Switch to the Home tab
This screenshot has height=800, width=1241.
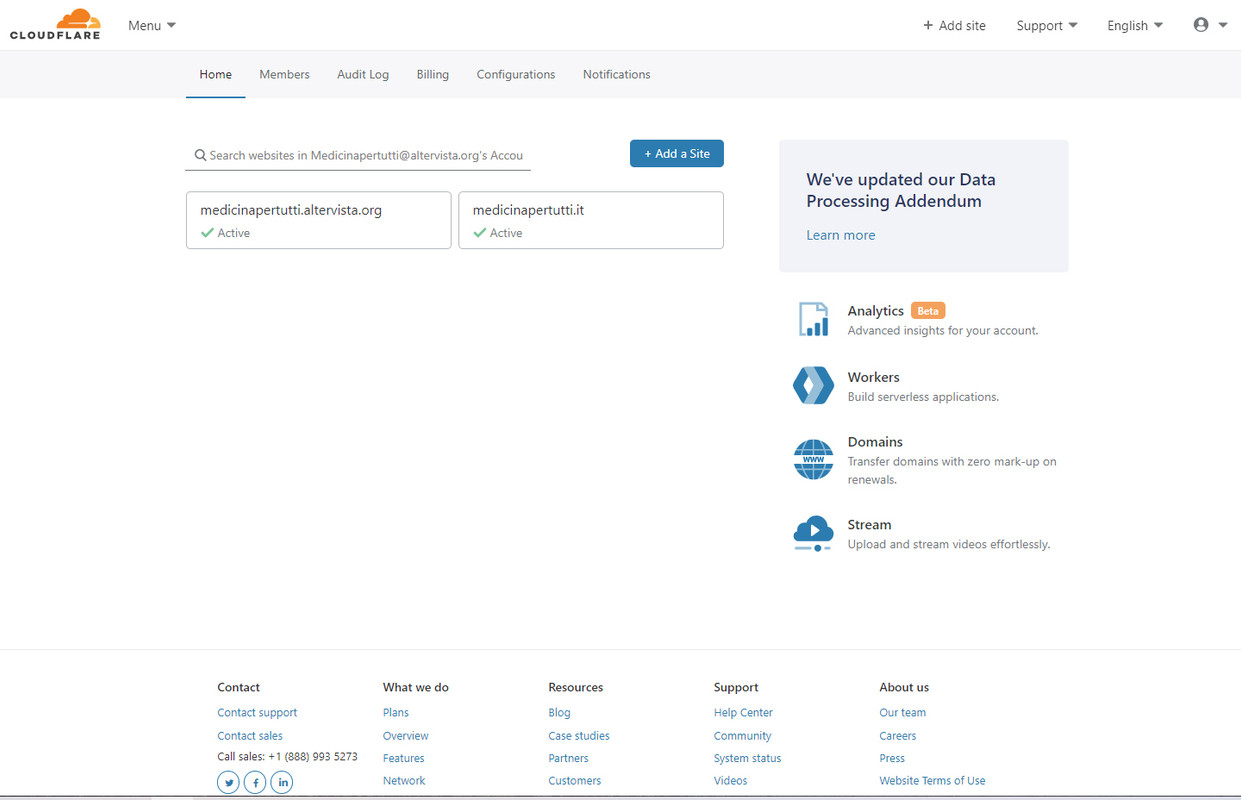coord(215,74)
